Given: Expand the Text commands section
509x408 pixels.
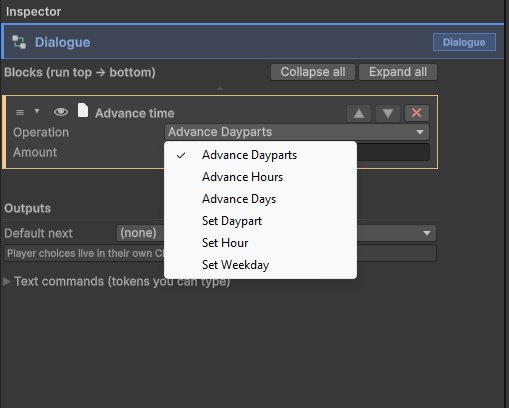Looking at the screenshot, I should pos(6,282).
